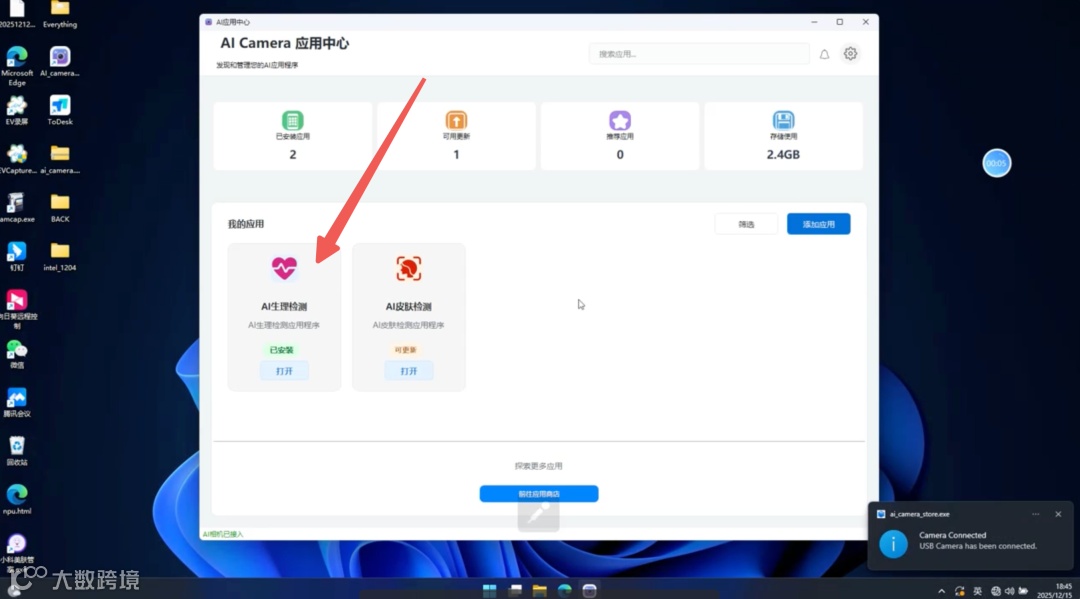This screenshot has height=599, width=1080.
Task: Select the 回收站 recycle bin icon
Action: (17, 452)
